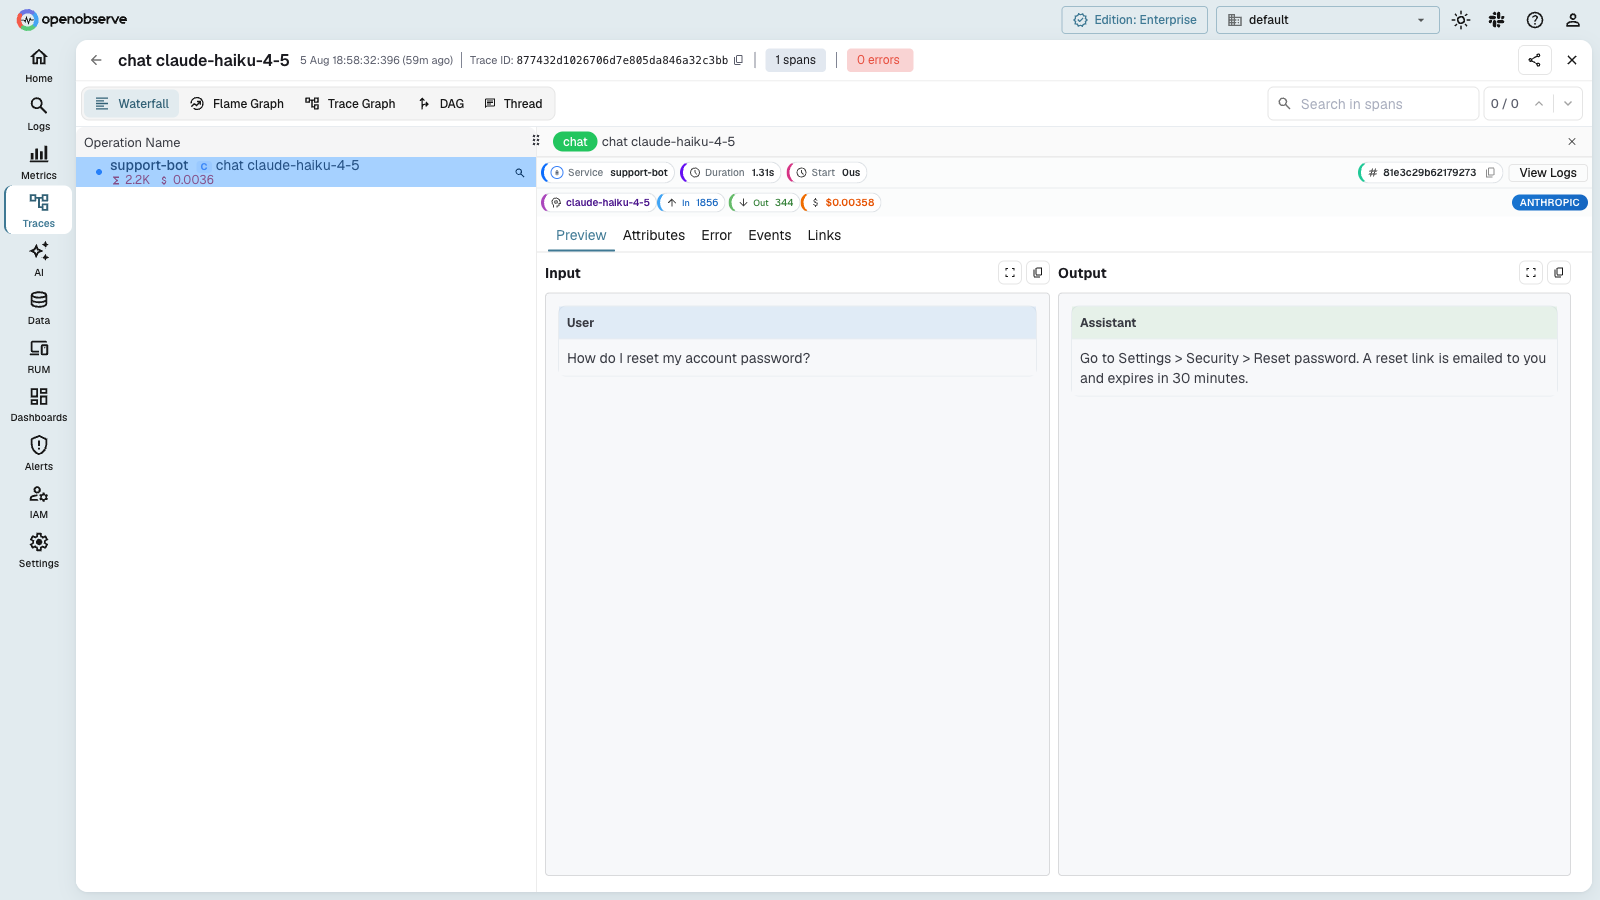Open IAM from the sidebar
Viewport: 1600px width, 900px height.
pos(39,502)
